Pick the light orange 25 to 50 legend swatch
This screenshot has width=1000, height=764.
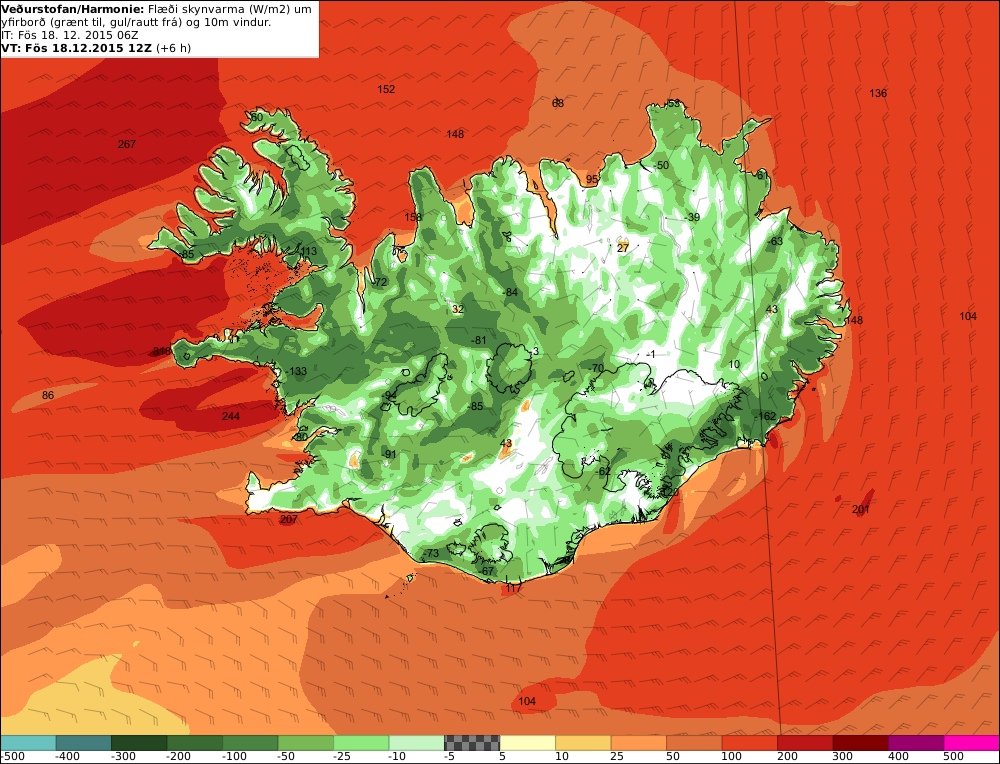tap(638, 742)
